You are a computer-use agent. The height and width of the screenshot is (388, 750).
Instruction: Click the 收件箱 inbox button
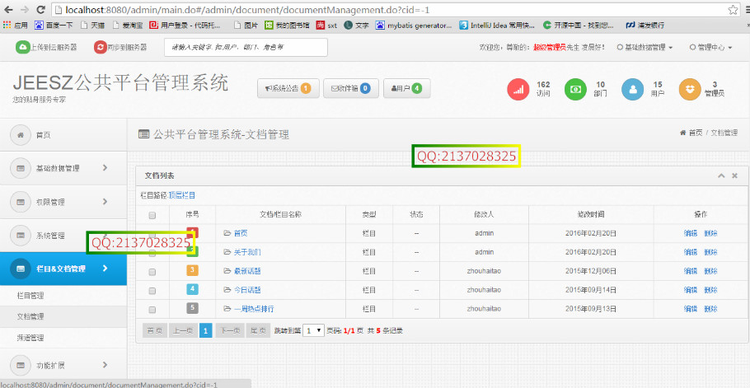351,89
